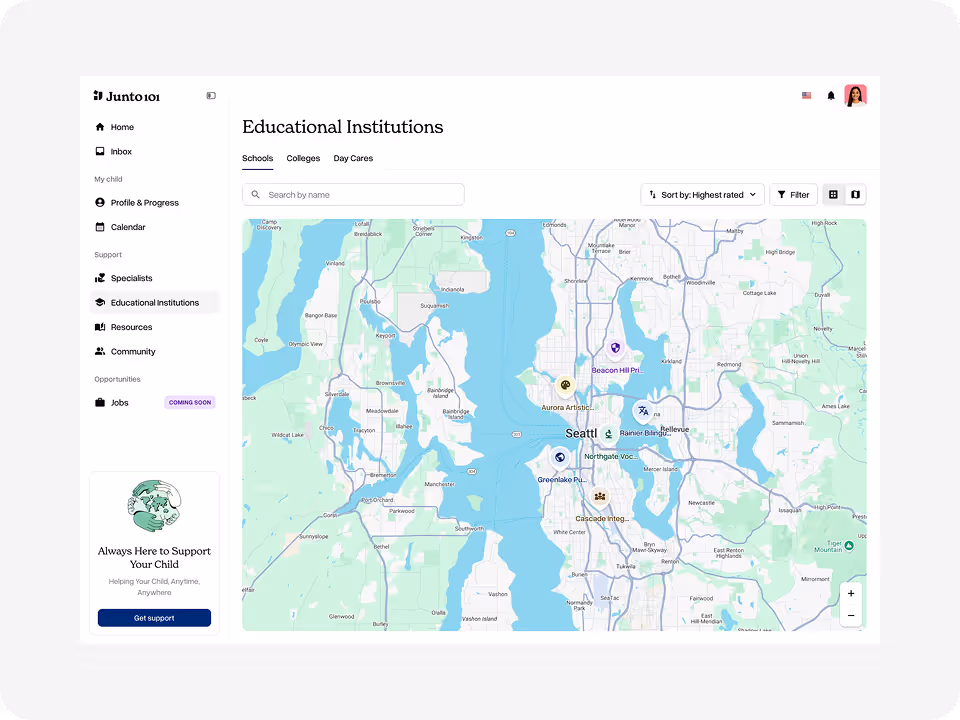Click the Search by name field

click(x=353, y=194)
